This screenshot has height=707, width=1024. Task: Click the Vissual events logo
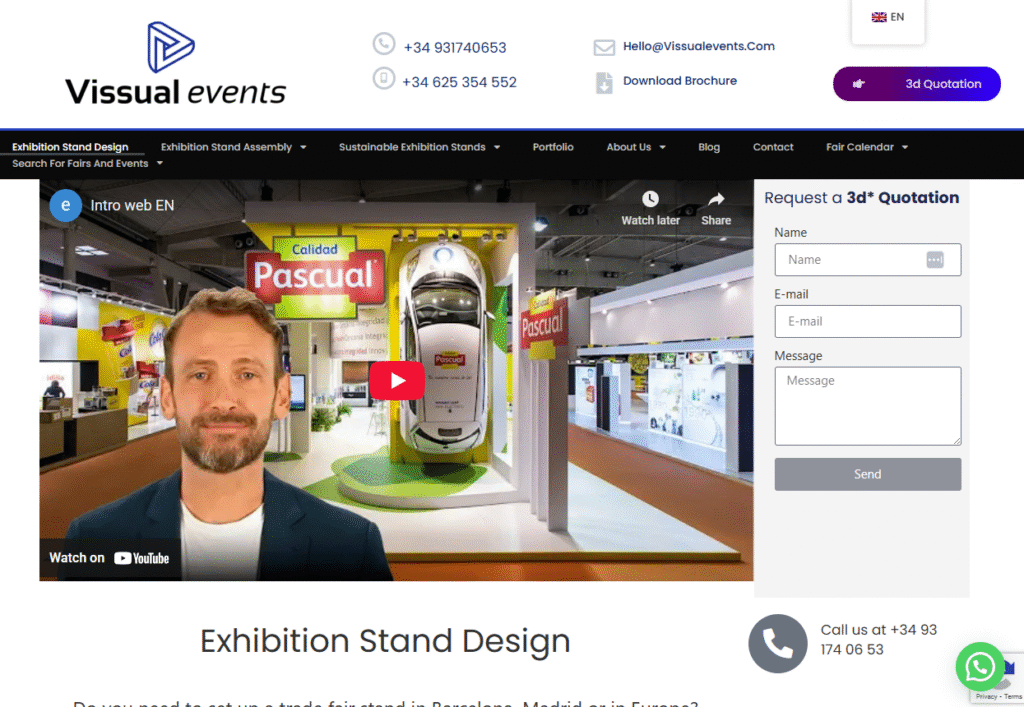click(x=175, y=64)
